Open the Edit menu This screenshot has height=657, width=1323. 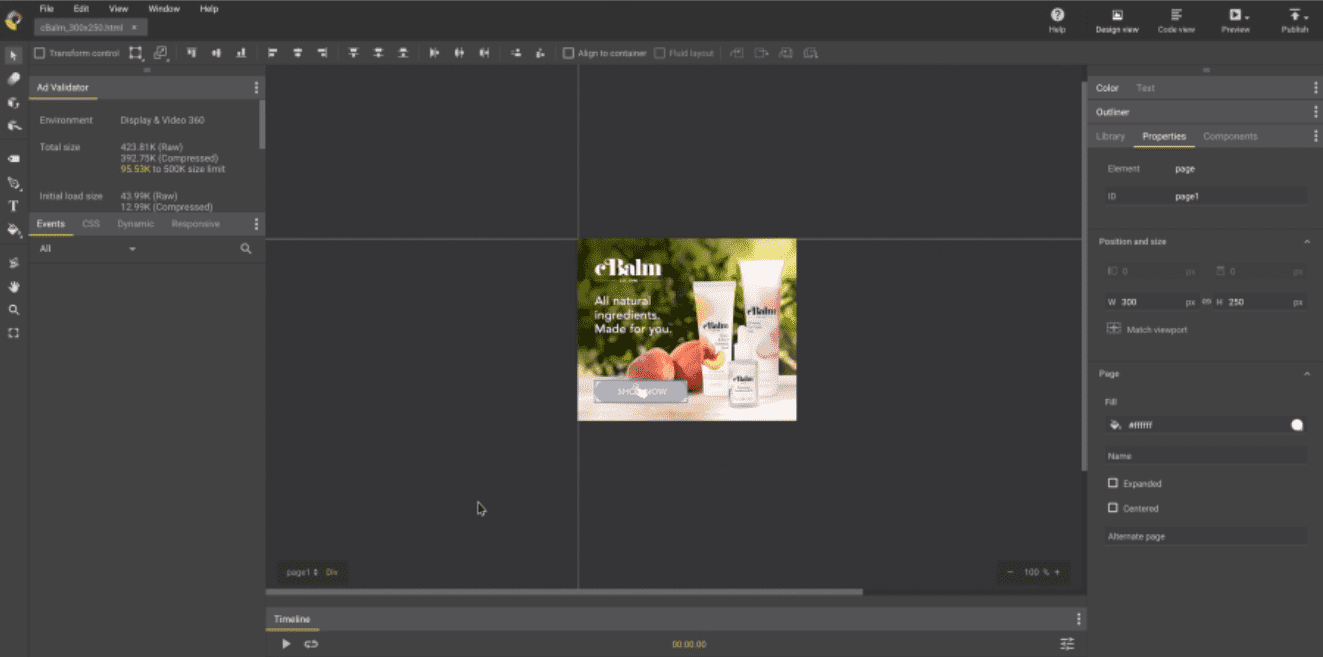(x=81, y=9)
